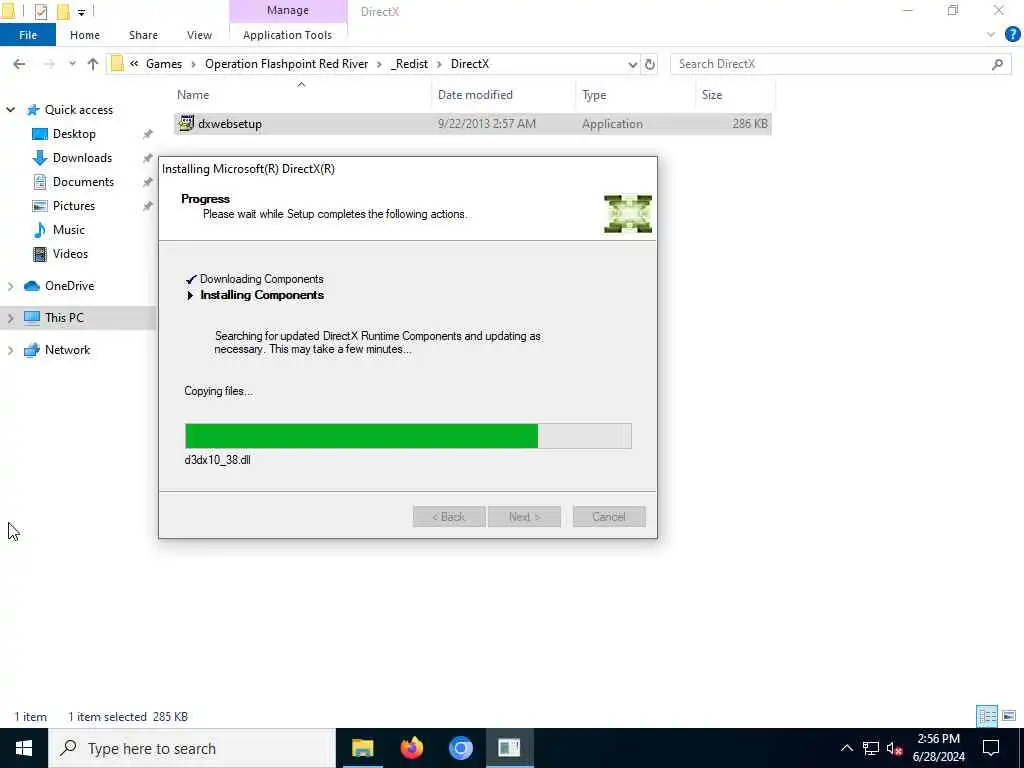Go up one folder level
The width and height of the screenshot is (1024, 768).
[93, 64]
